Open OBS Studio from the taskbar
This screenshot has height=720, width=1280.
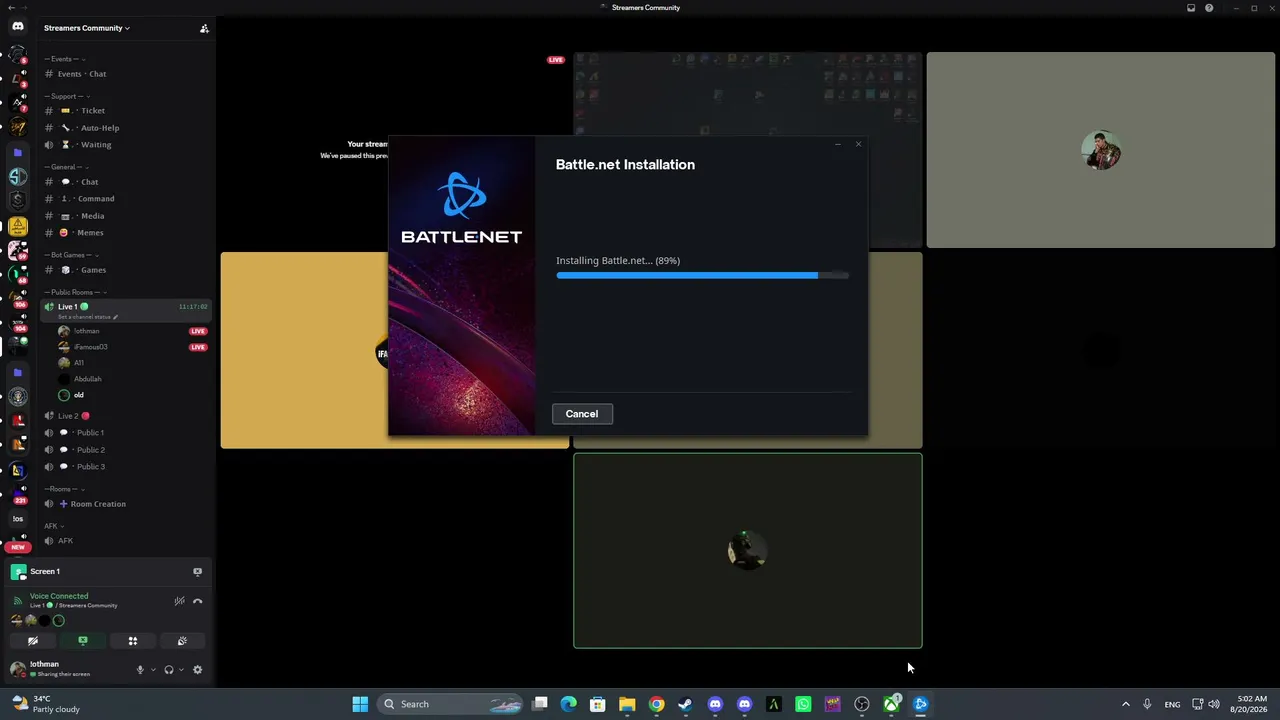tap(862, 704)
